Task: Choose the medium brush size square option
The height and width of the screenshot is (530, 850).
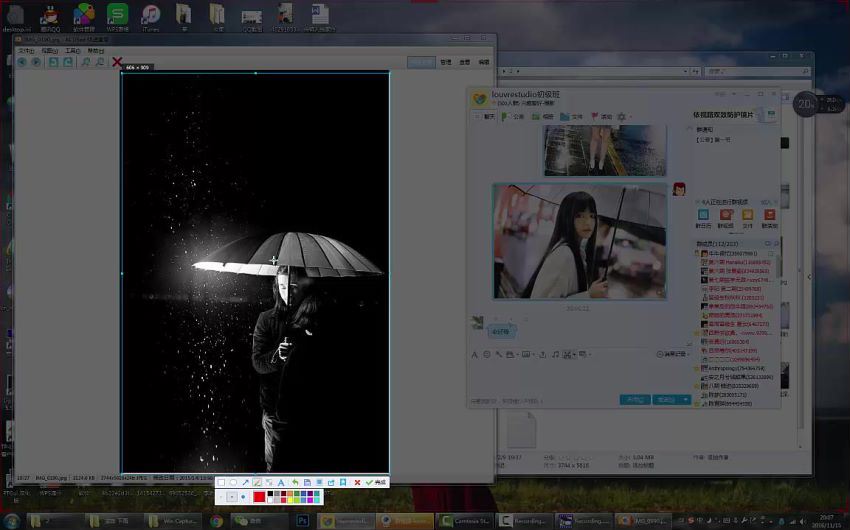Action: (232, 496)
